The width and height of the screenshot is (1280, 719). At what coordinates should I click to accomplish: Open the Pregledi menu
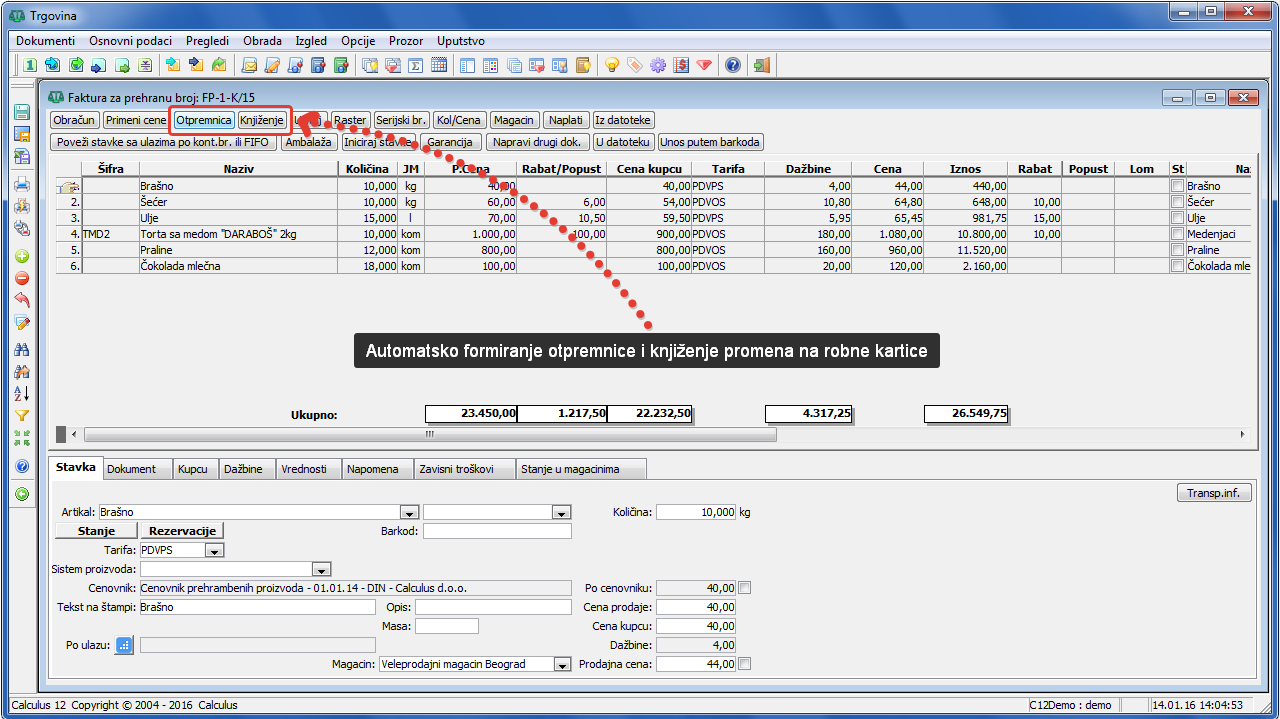[207, 41]
